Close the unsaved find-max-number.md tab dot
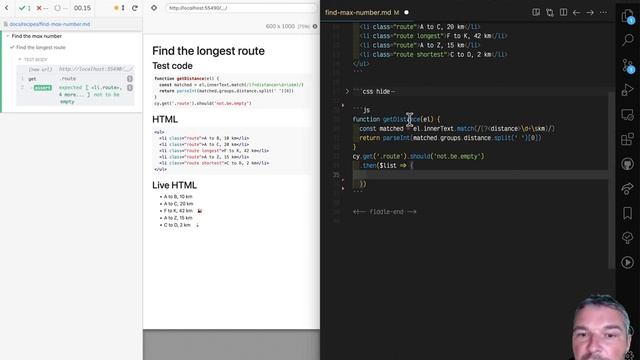Viewport: 640px width, 360px height. click(406, 13)
